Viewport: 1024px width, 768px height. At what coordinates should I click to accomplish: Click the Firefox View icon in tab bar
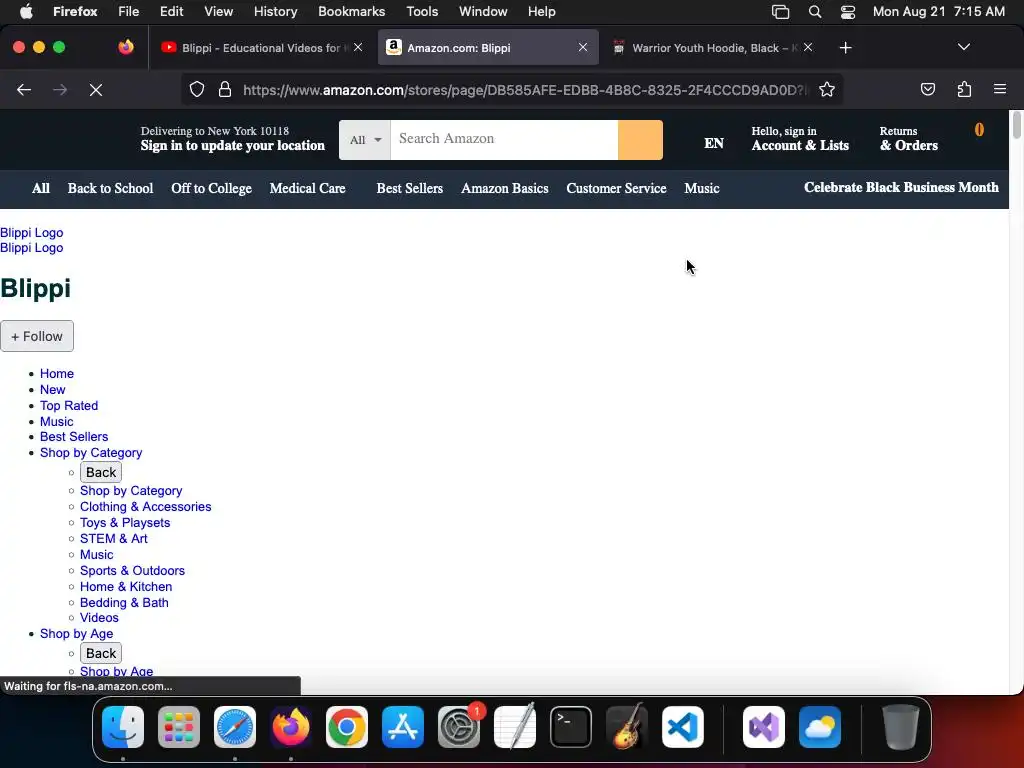click(126, 47)
